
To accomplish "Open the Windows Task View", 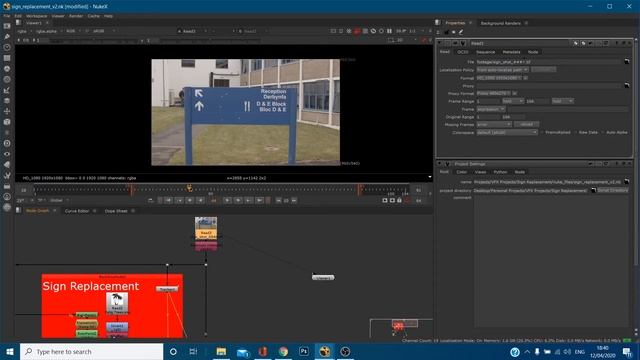I will [x=193, y=351].
